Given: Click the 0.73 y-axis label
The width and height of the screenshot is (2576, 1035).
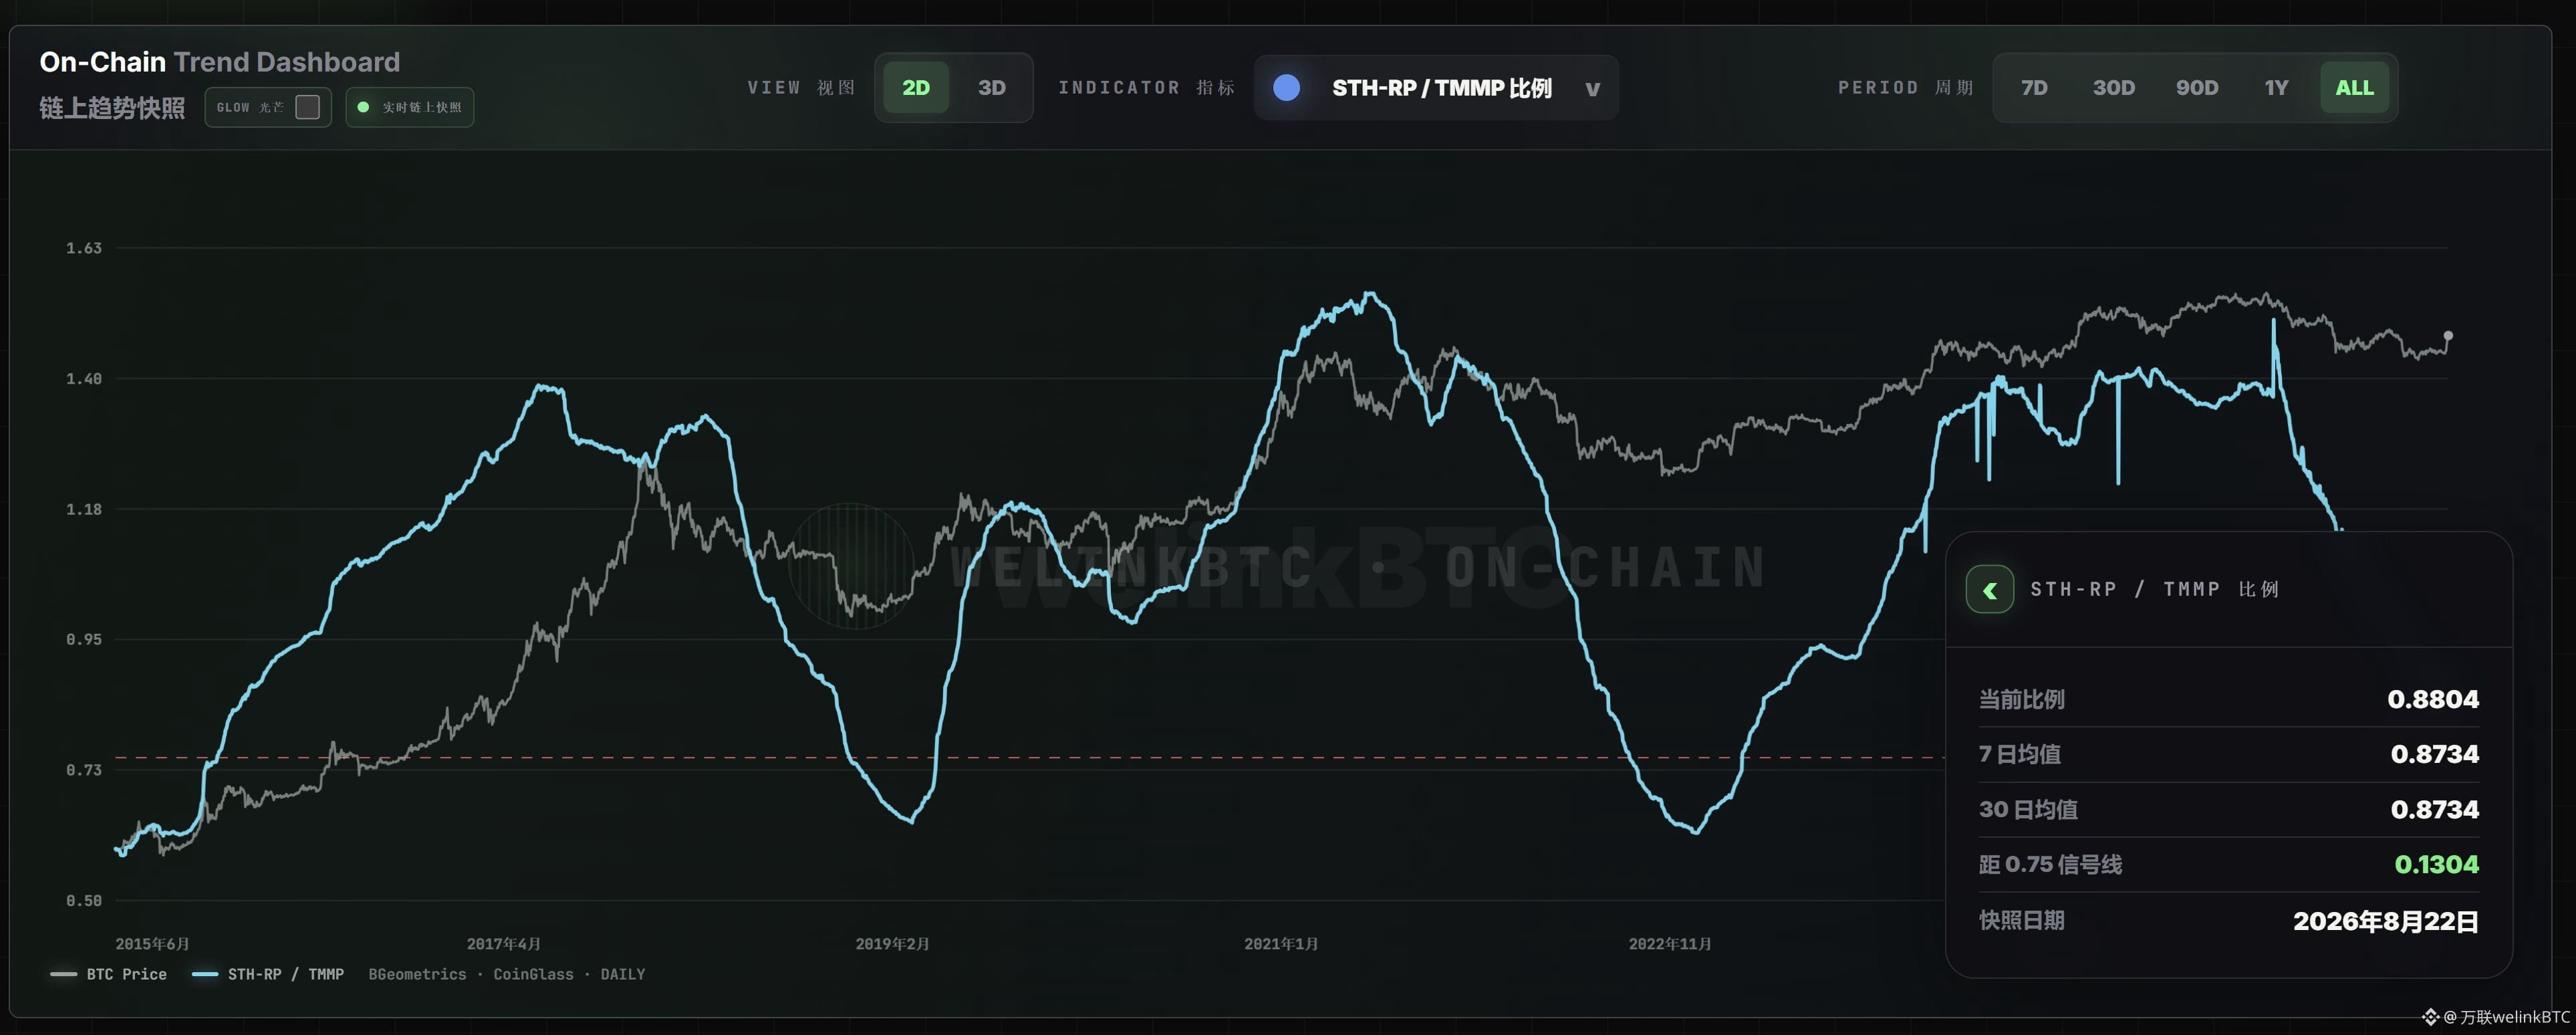Looking at the screenshot, I should coord(84,770).
